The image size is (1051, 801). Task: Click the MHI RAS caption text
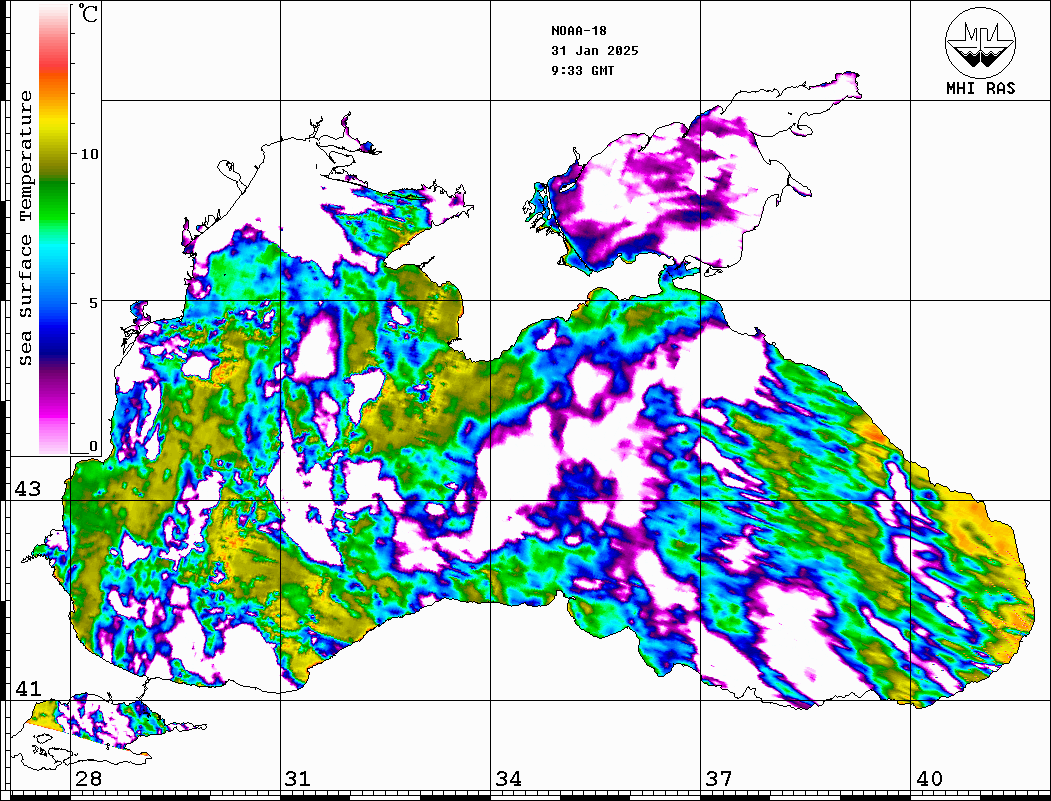click(981, 88)
